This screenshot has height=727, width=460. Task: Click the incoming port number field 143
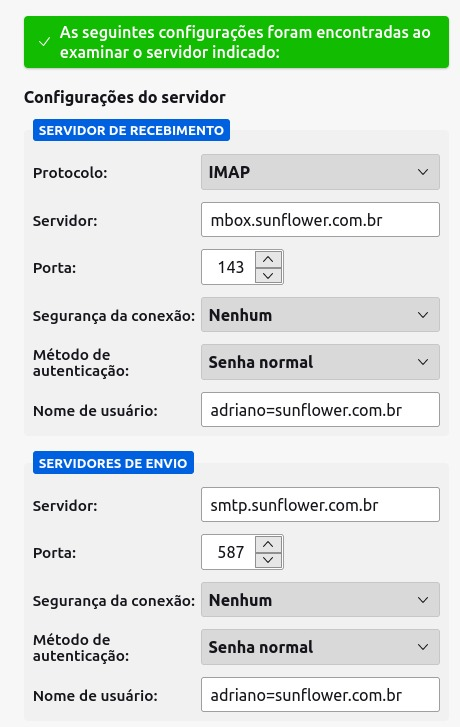coord(229,267)
